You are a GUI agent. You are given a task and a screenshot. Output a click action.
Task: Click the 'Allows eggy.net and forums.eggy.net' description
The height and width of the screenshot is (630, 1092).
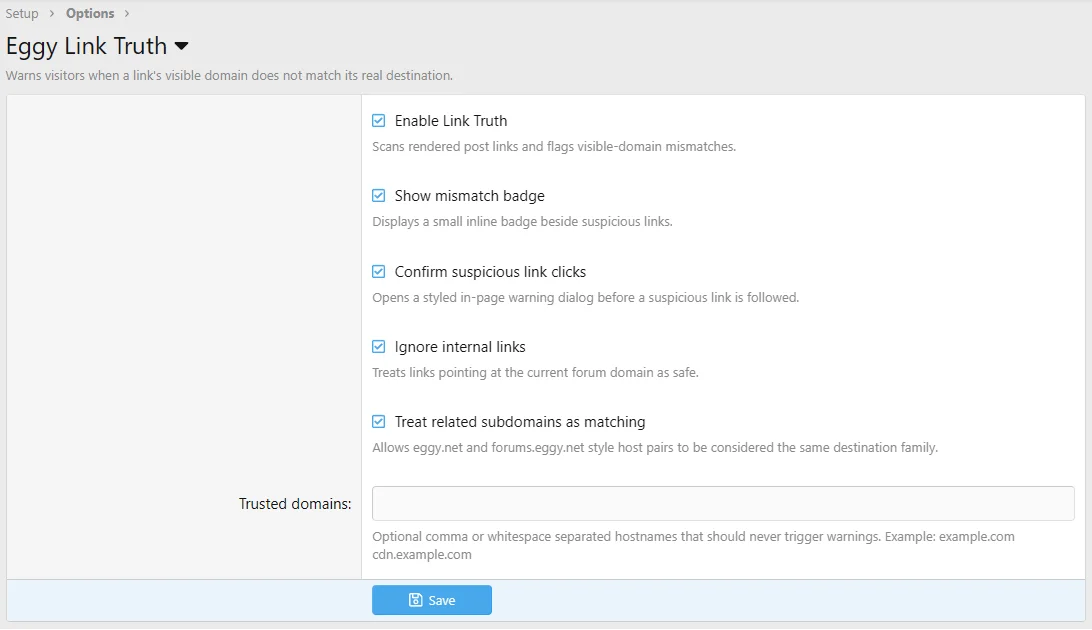pyautogui.click(x=655, y=448)
